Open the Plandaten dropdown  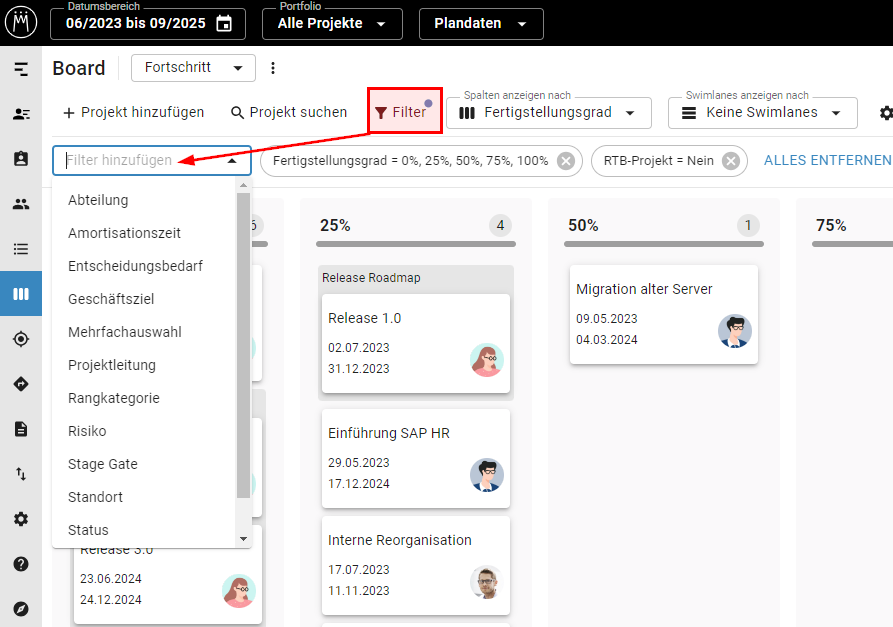481,24
